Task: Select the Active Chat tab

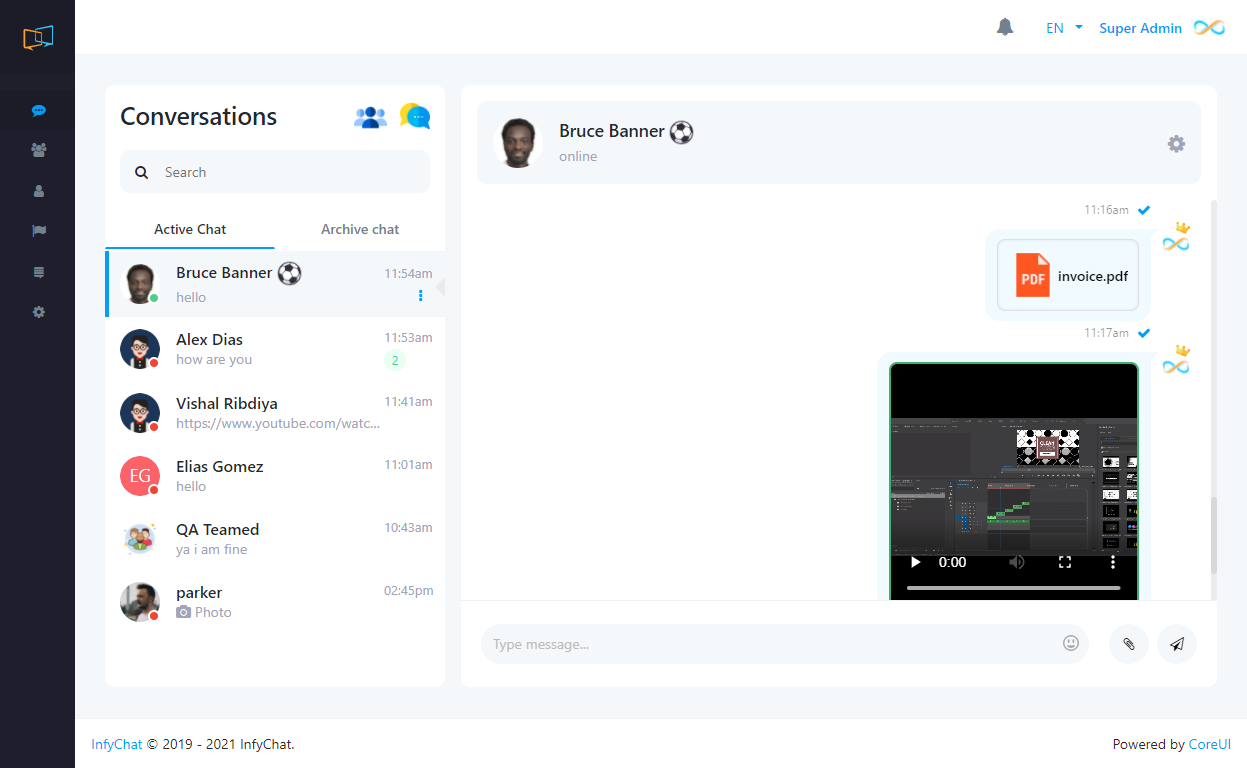Action: [190, 229]
